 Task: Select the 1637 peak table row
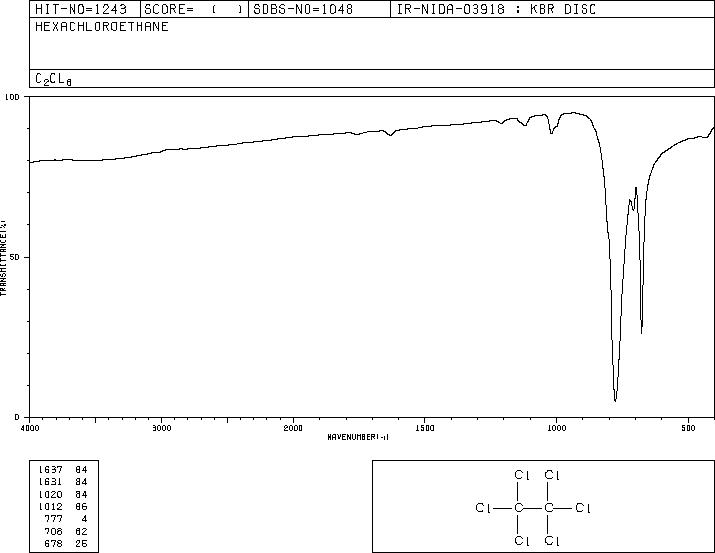click(63, 469)
